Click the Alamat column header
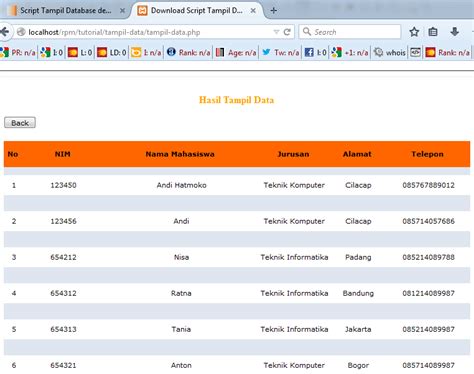Screen dimensions: 474x374 tap(357, 154)
